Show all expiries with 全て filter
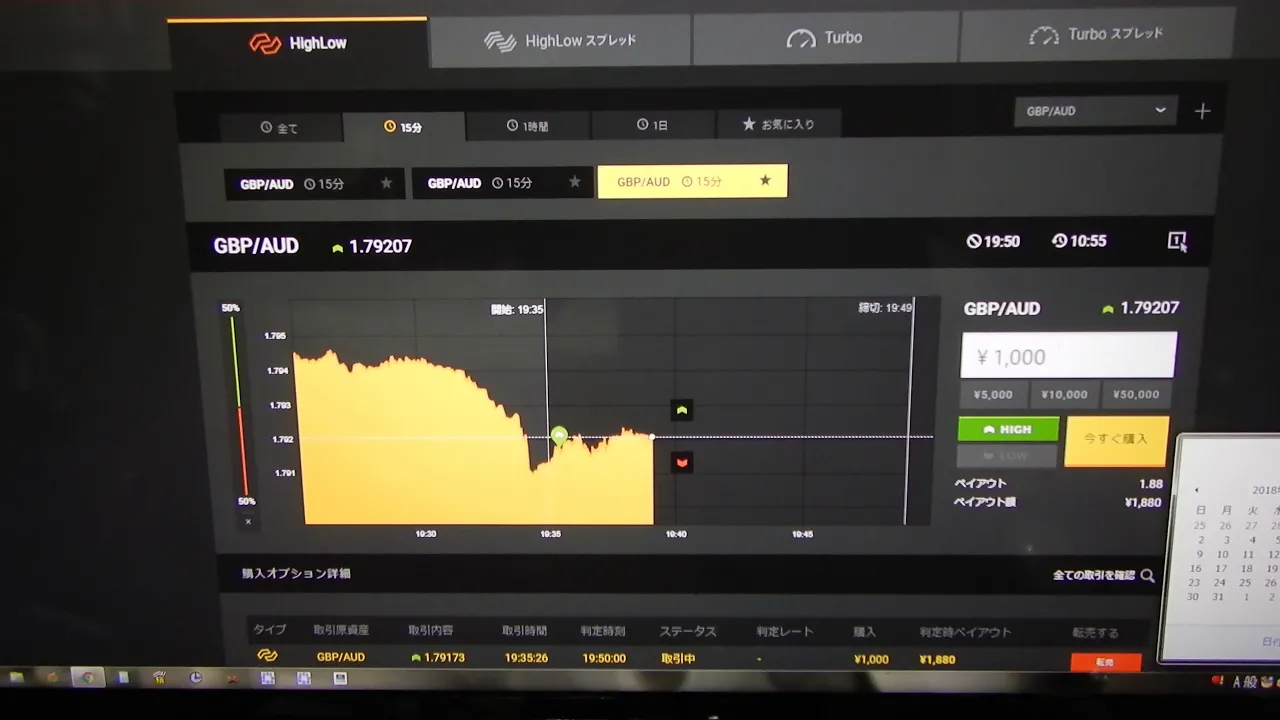This screenshot has width=1280, height=720. [x=280, y=128]
